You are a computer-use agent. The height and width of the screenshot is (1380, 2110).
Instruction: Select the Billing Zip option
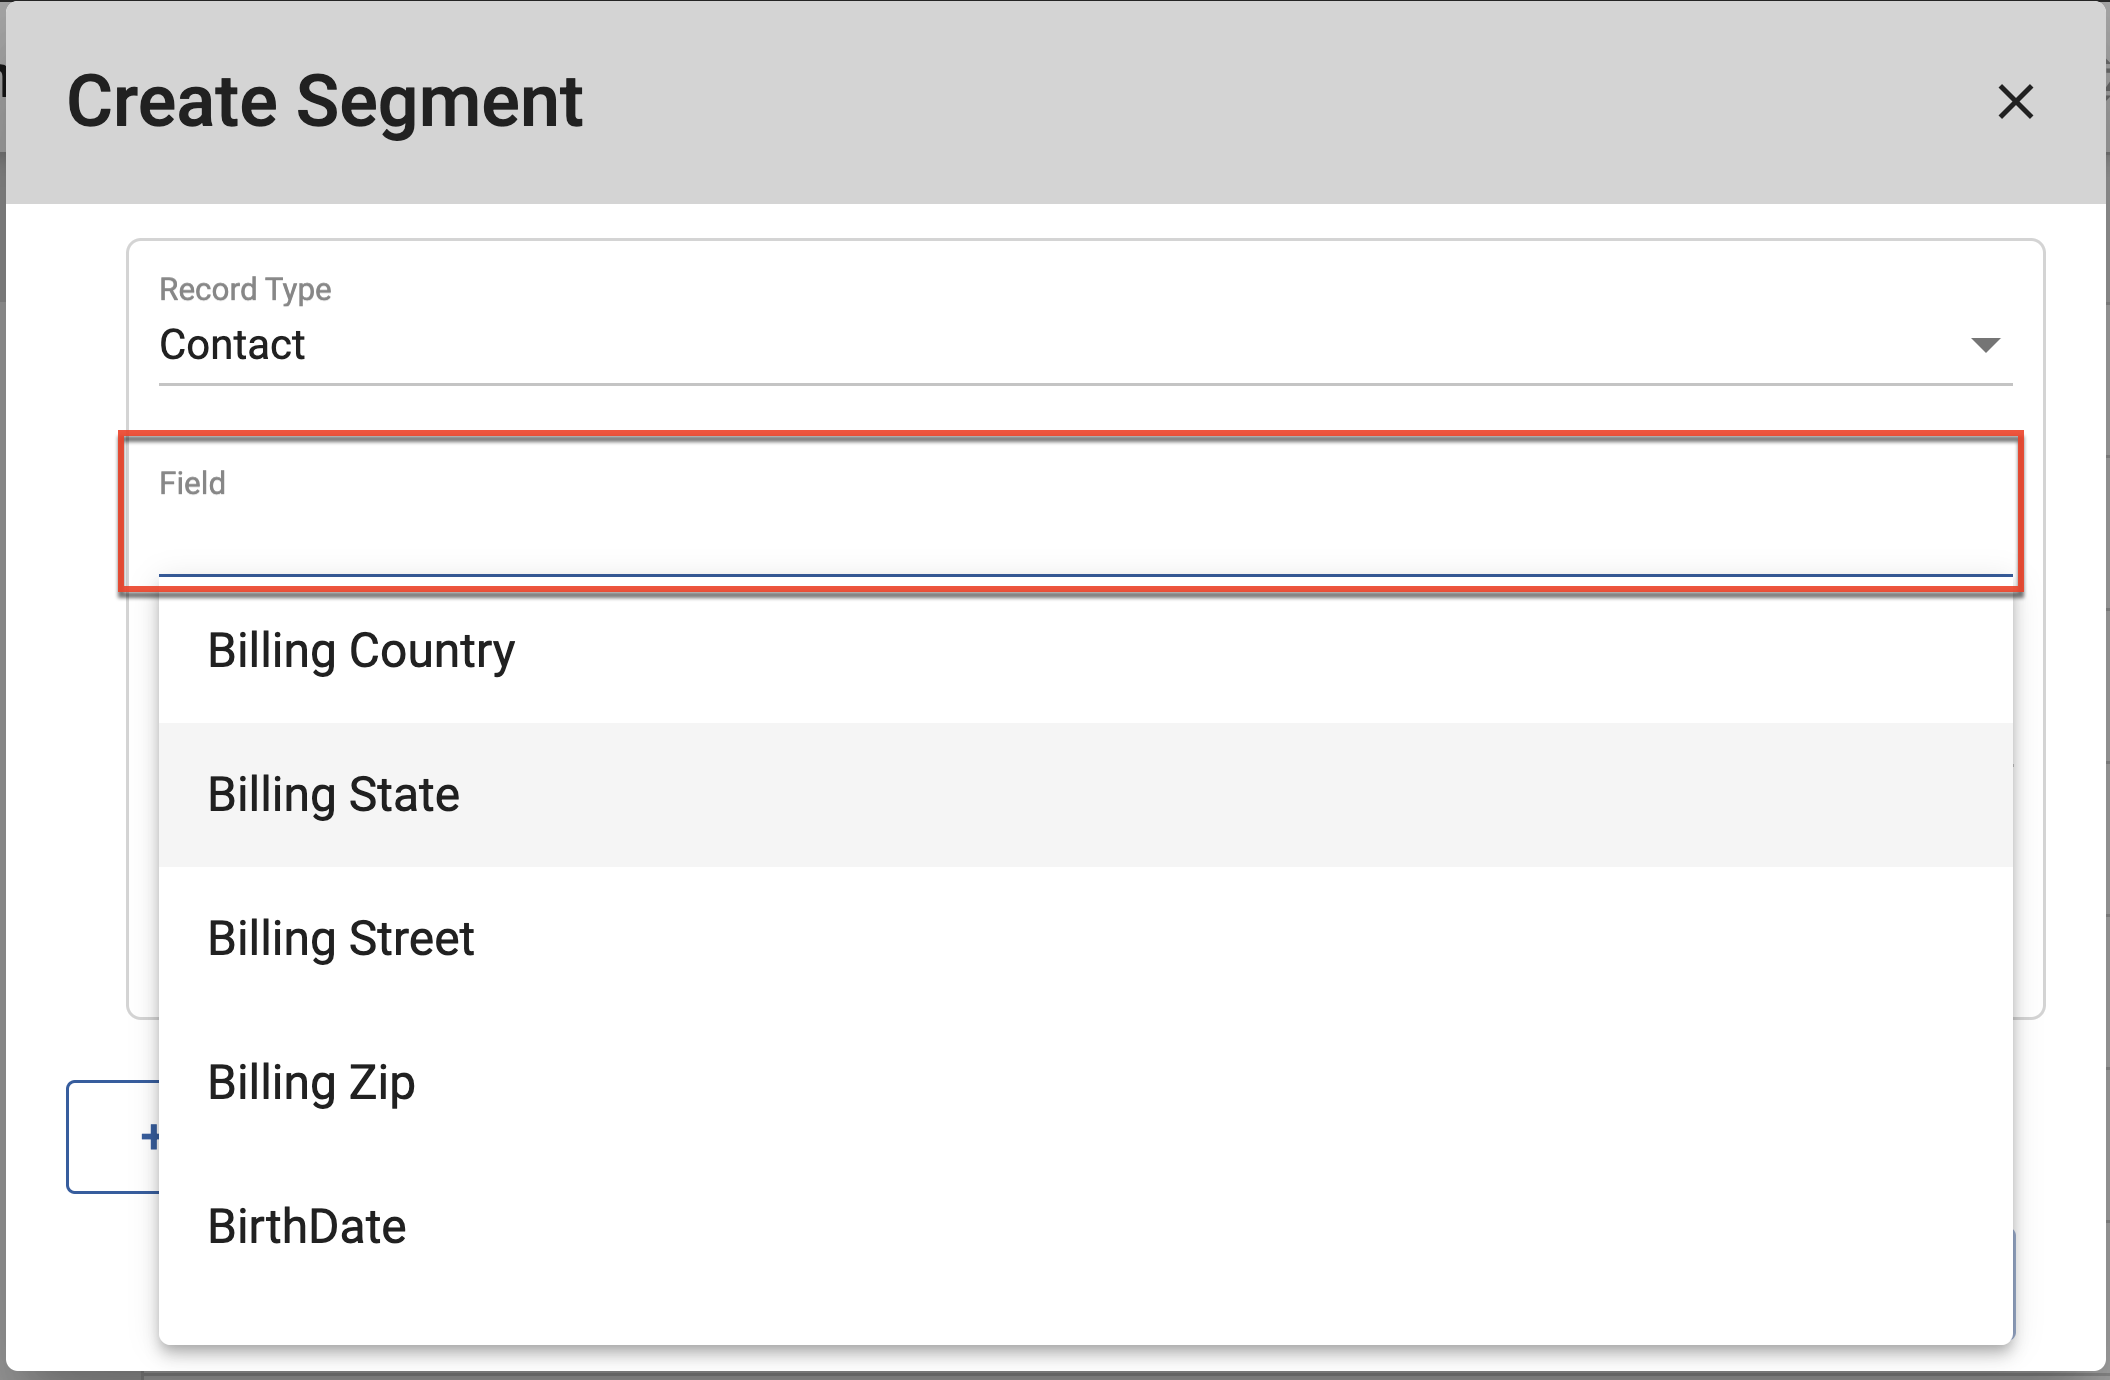311,1083
